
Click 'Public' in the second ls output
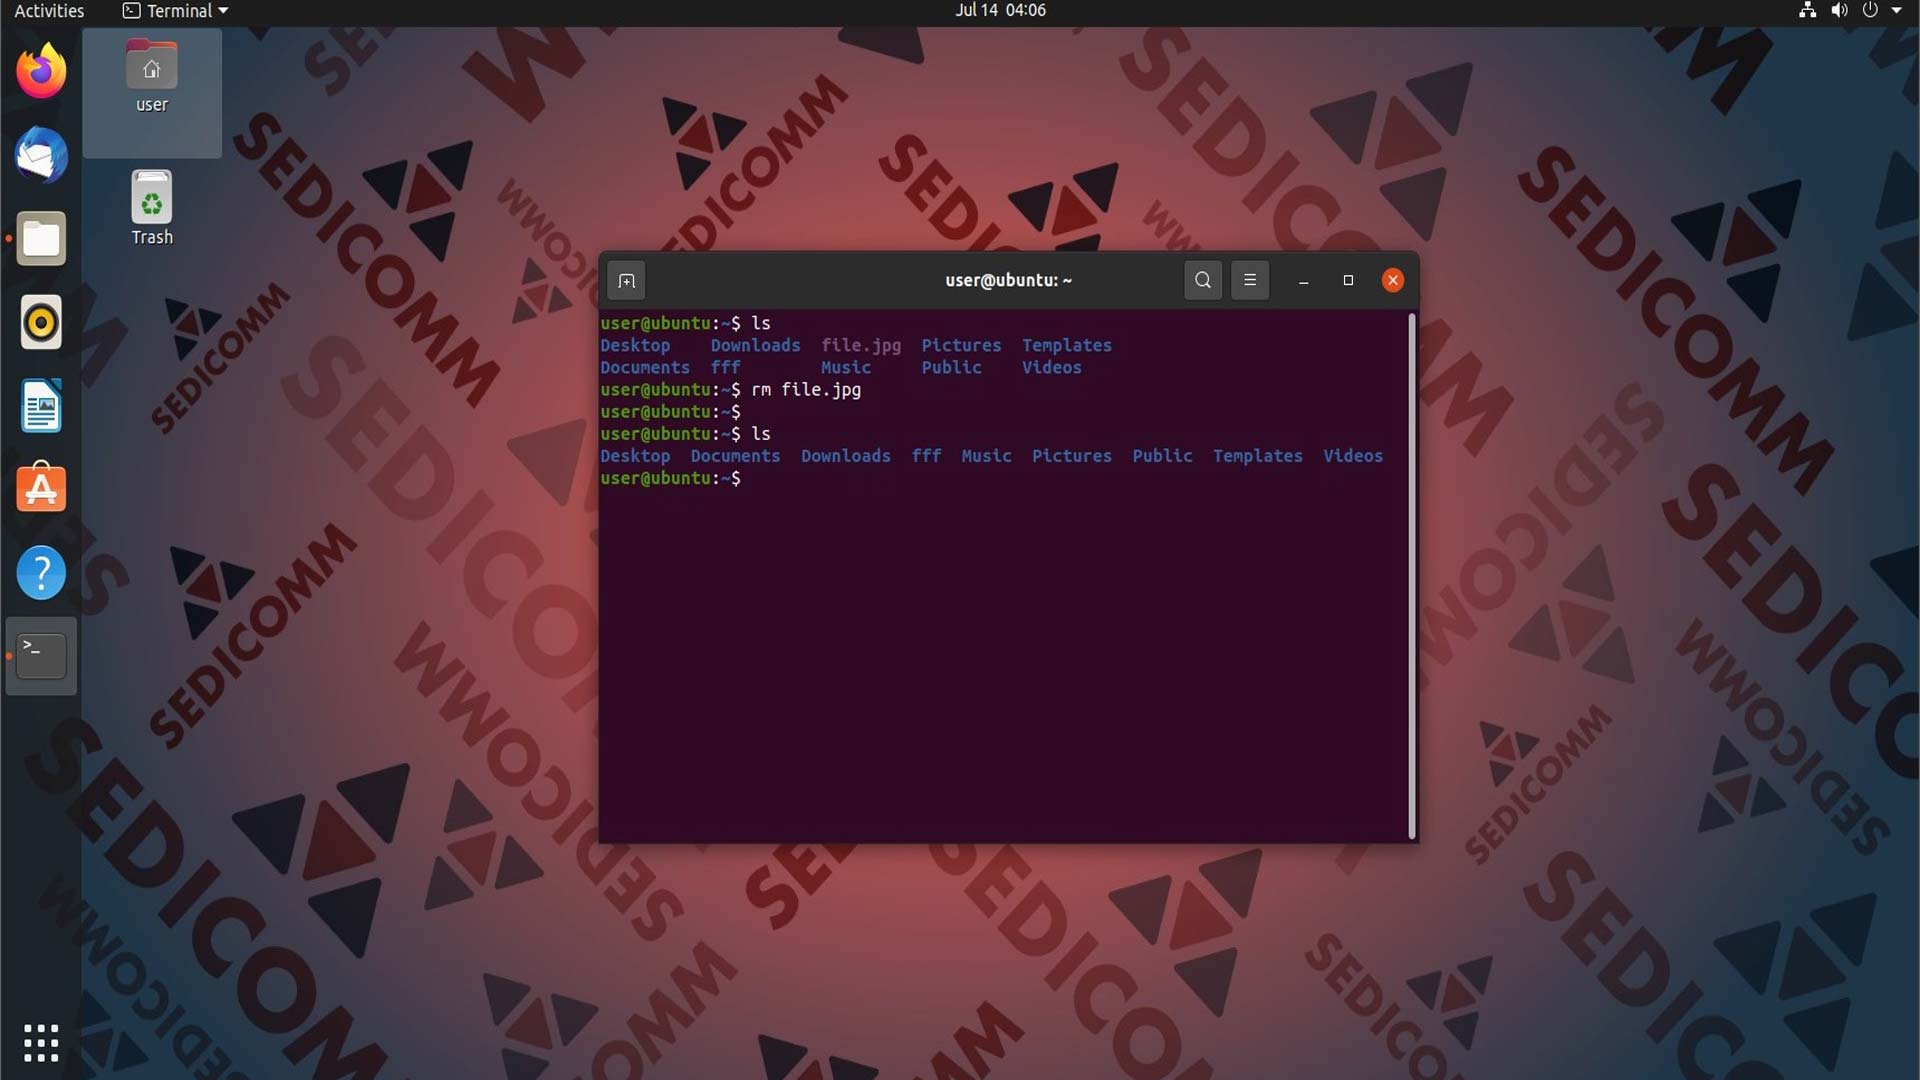(x=1162, y=456)
